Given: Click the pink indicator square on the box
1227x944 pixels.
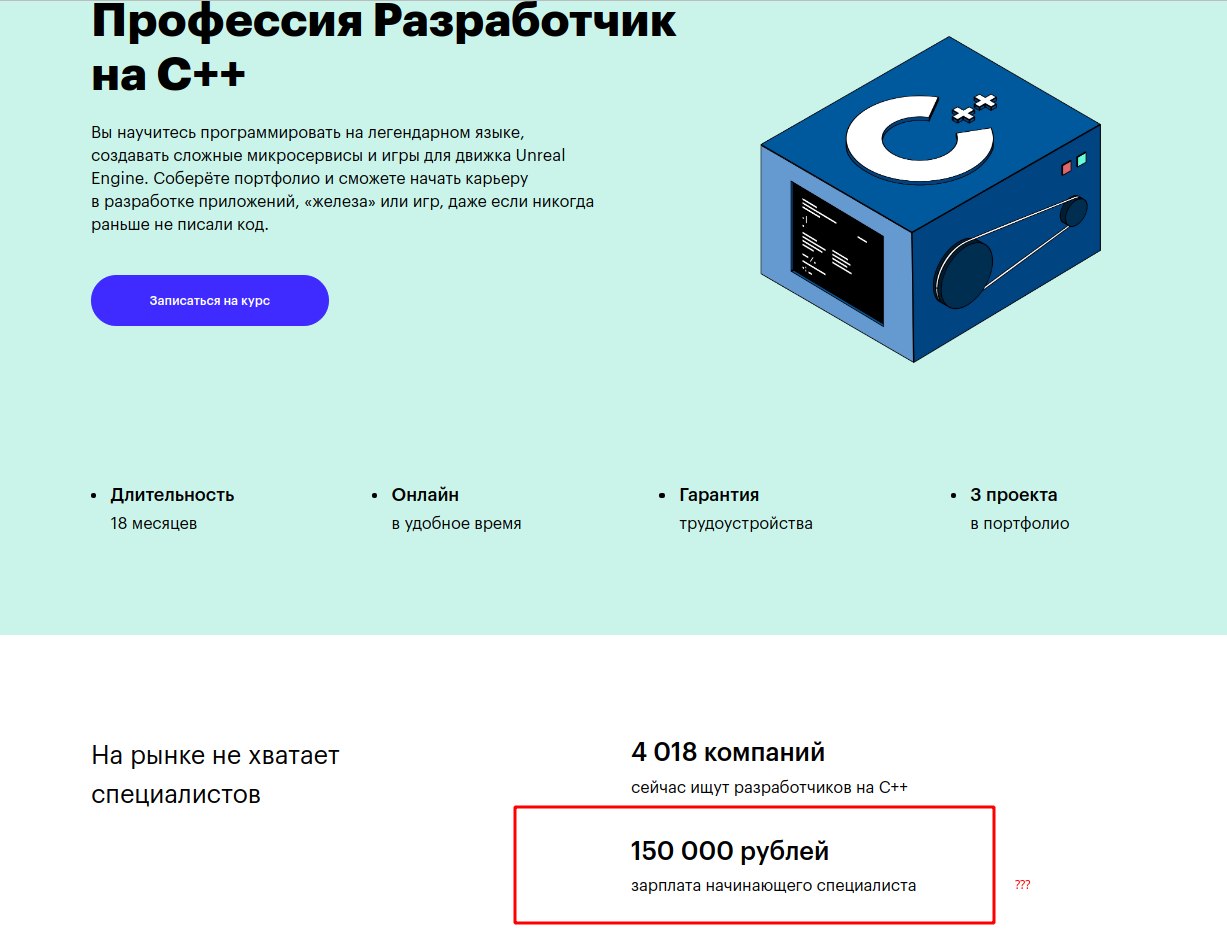Looking at the screenshot, I should tap(1066, 168).
